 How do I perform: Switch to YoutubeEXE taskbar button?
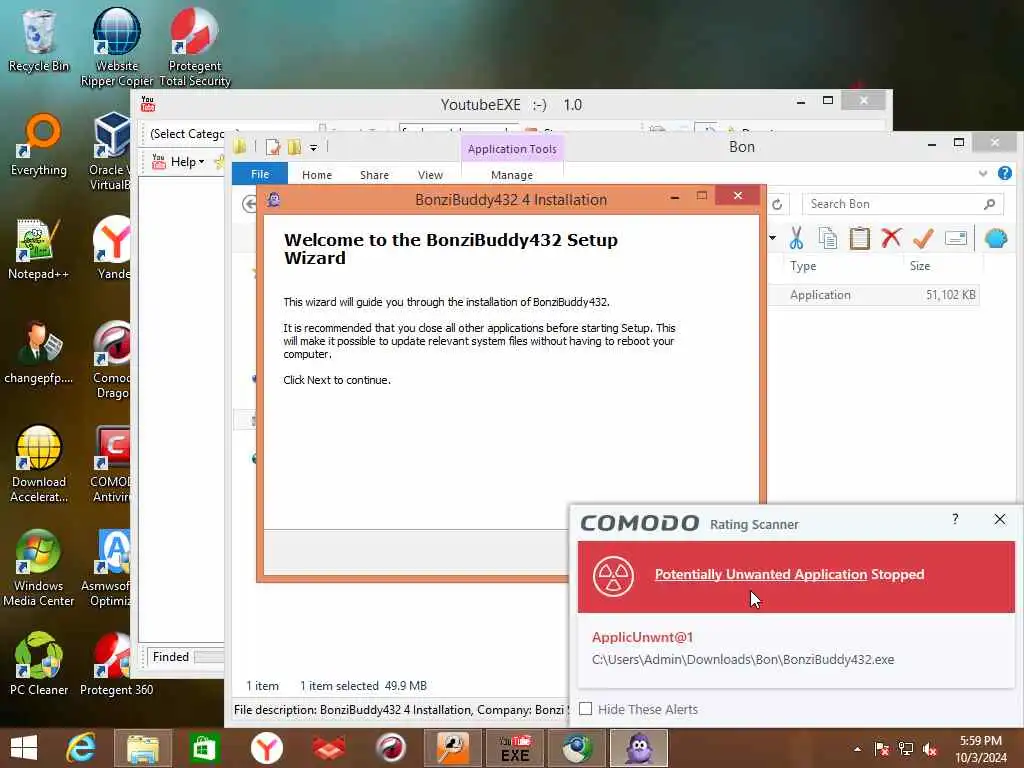515,748
